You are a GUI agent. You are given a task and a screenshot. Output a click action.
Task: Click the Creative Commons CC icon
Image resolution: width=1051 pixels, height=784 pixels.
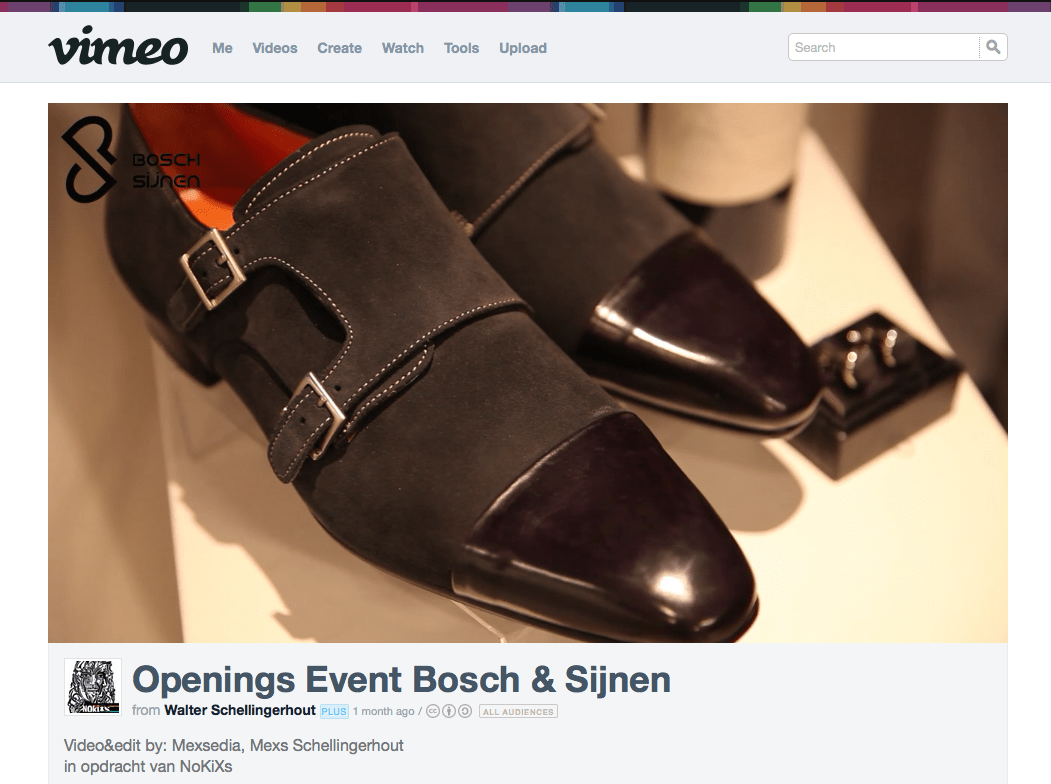pos(433,711)
